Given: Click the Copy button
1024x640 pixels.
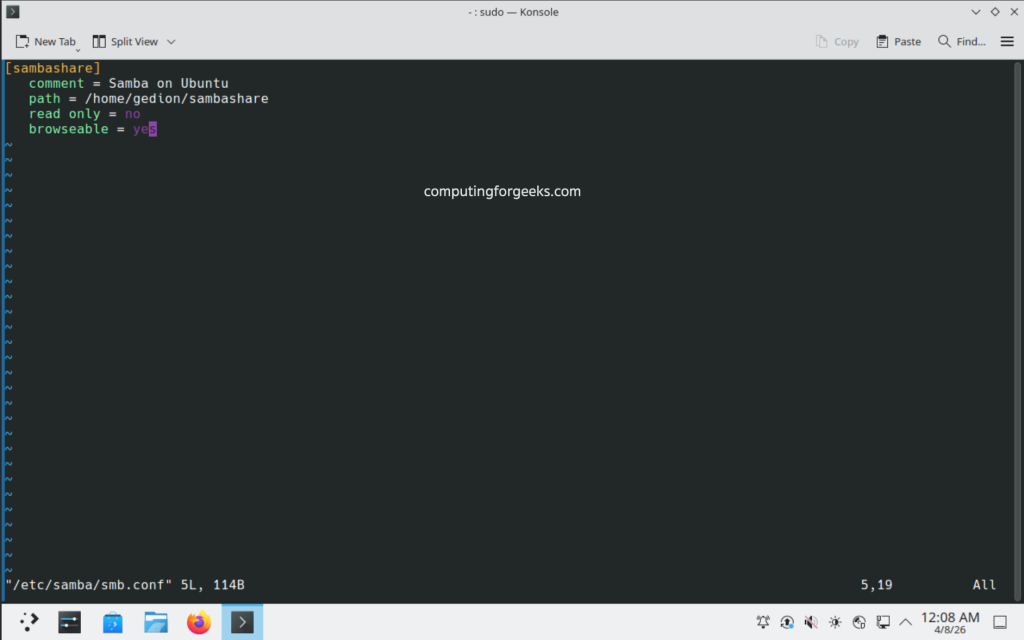Looking at the screenshot, I should point(838,41).
